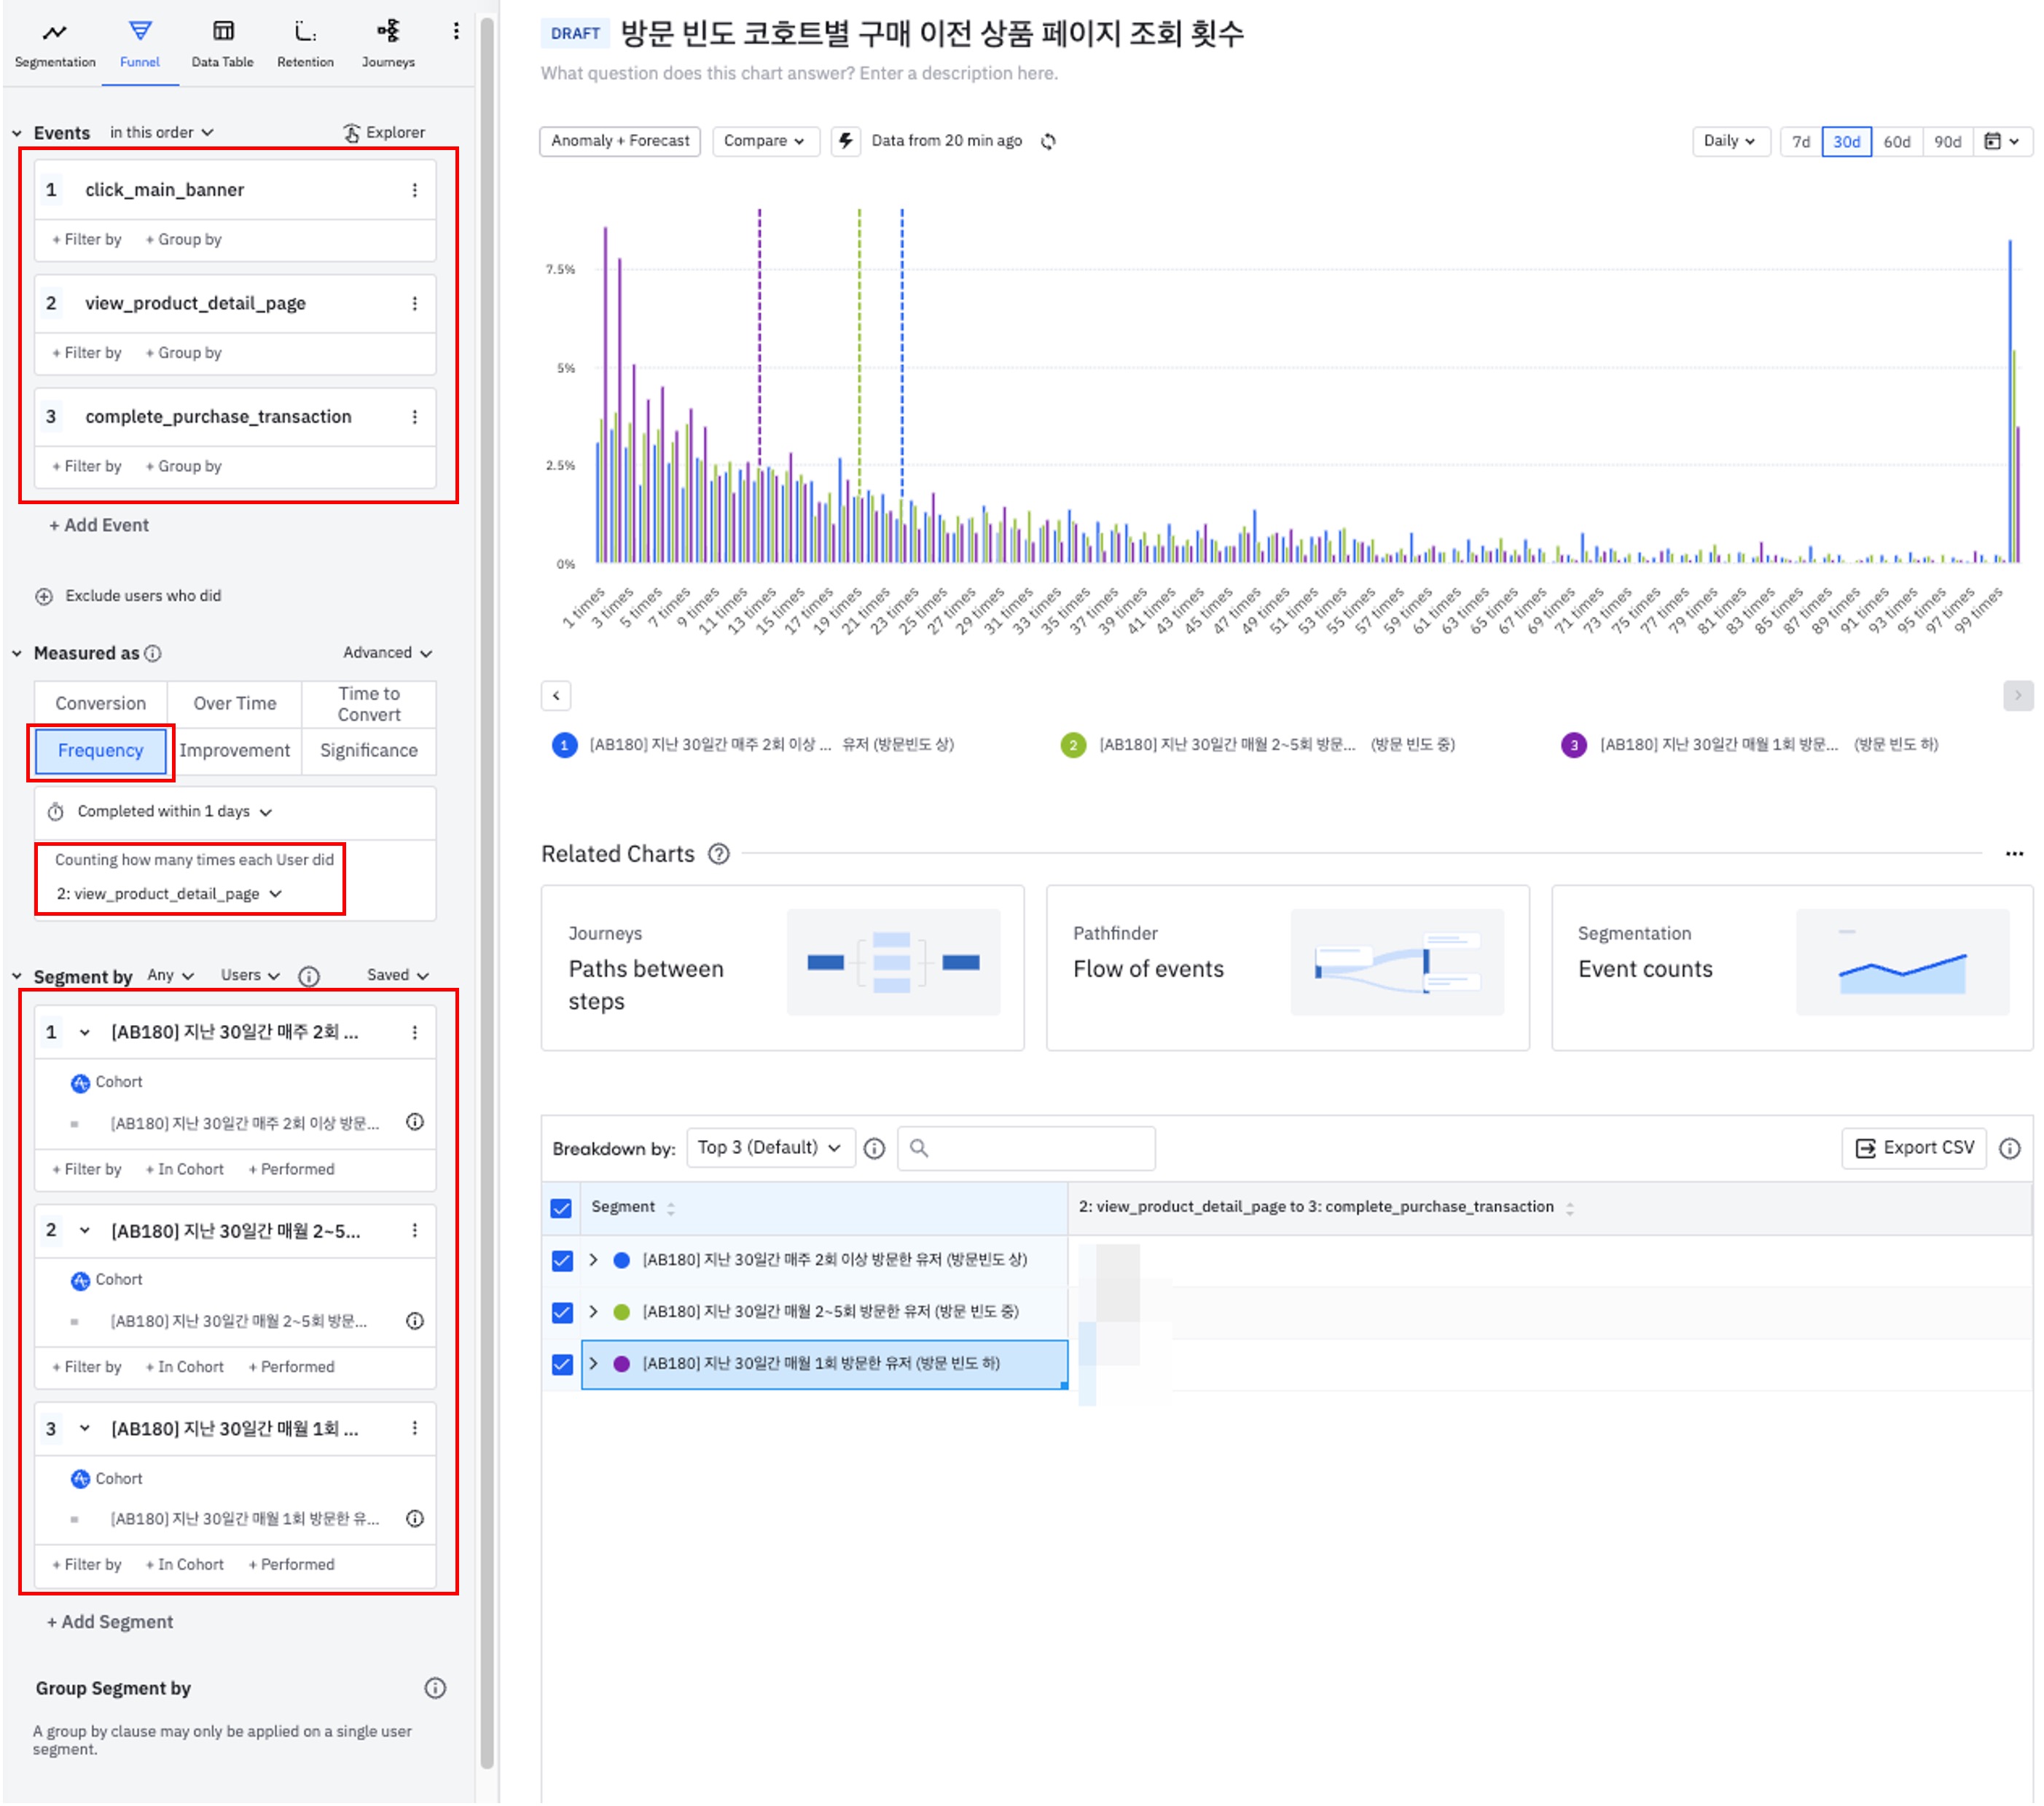Screen dimensions: 2044x1806
Task: Open click_main_banner event options menu
Action: click(x=415, y=190)
